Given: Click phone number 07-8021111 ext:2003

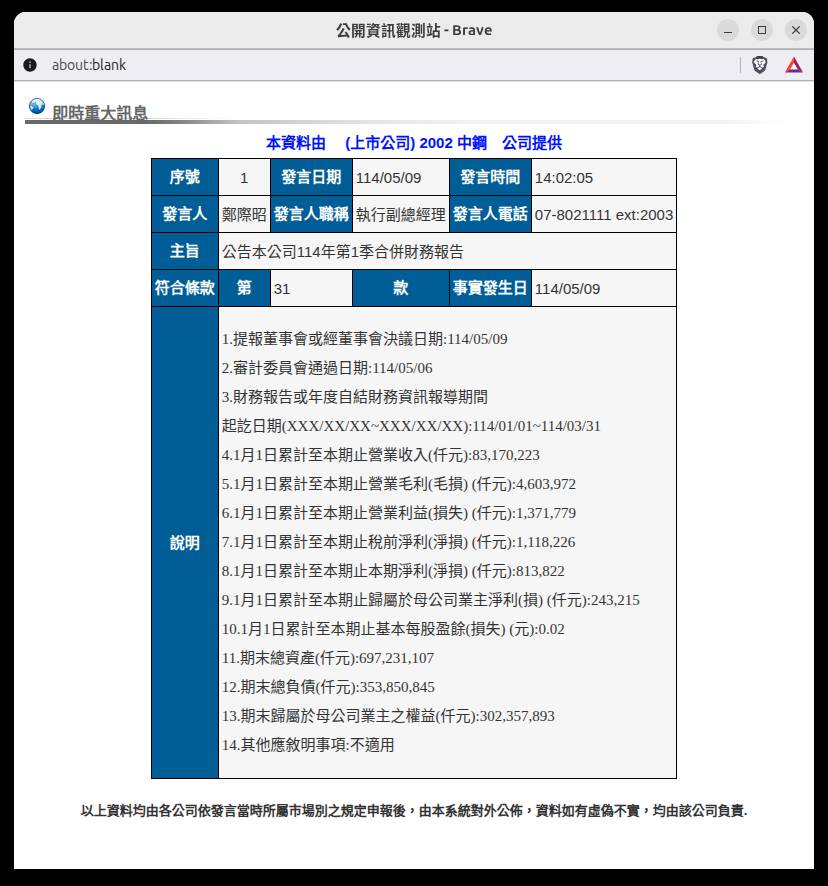Looking at the screenshot, I should click(x=604, y=215).
